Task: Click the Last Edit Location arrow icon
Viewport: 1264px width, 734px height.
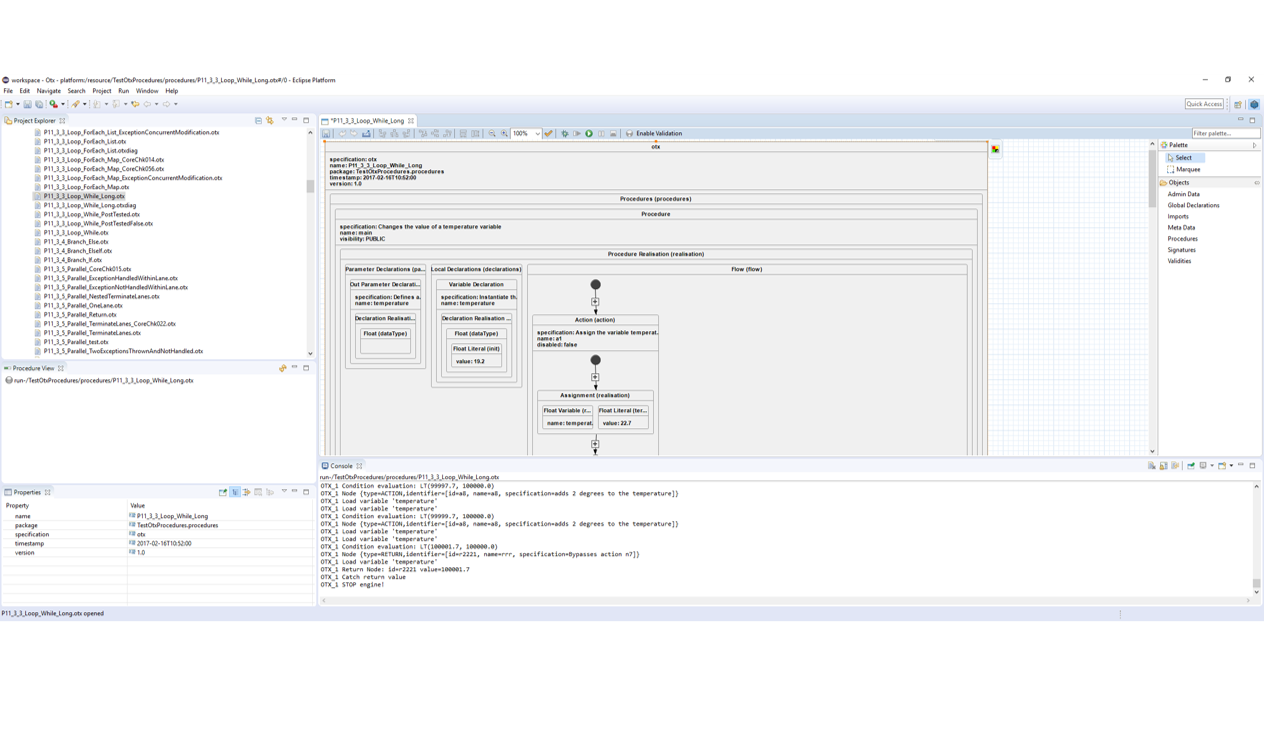Action: [135, 104]
